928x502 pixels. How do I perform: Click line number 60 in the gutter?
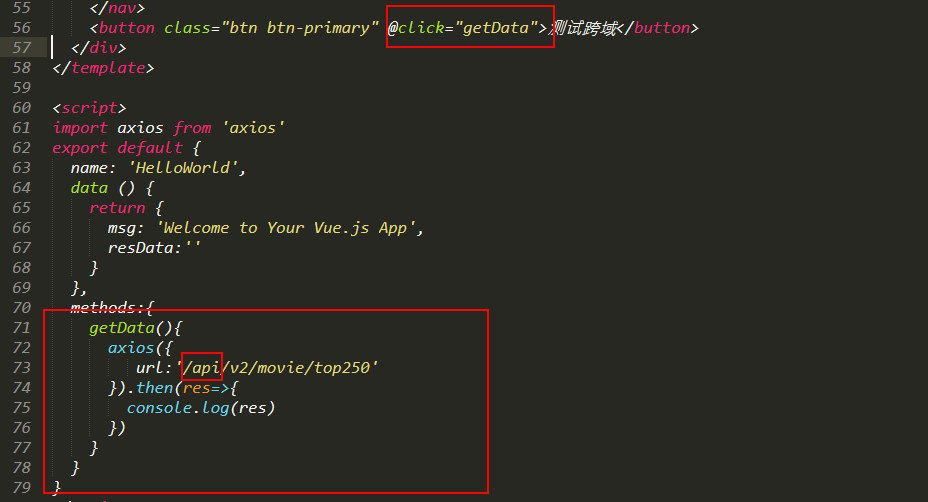[x=21, y=108]
